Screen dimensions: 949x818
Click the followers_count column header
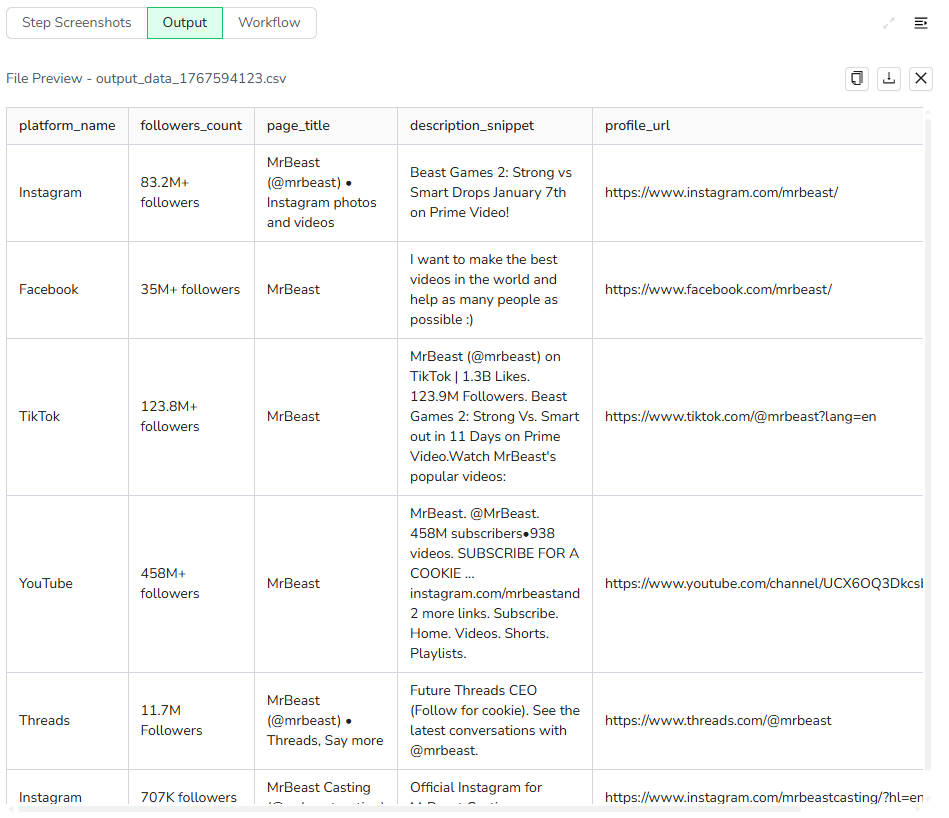189,125
